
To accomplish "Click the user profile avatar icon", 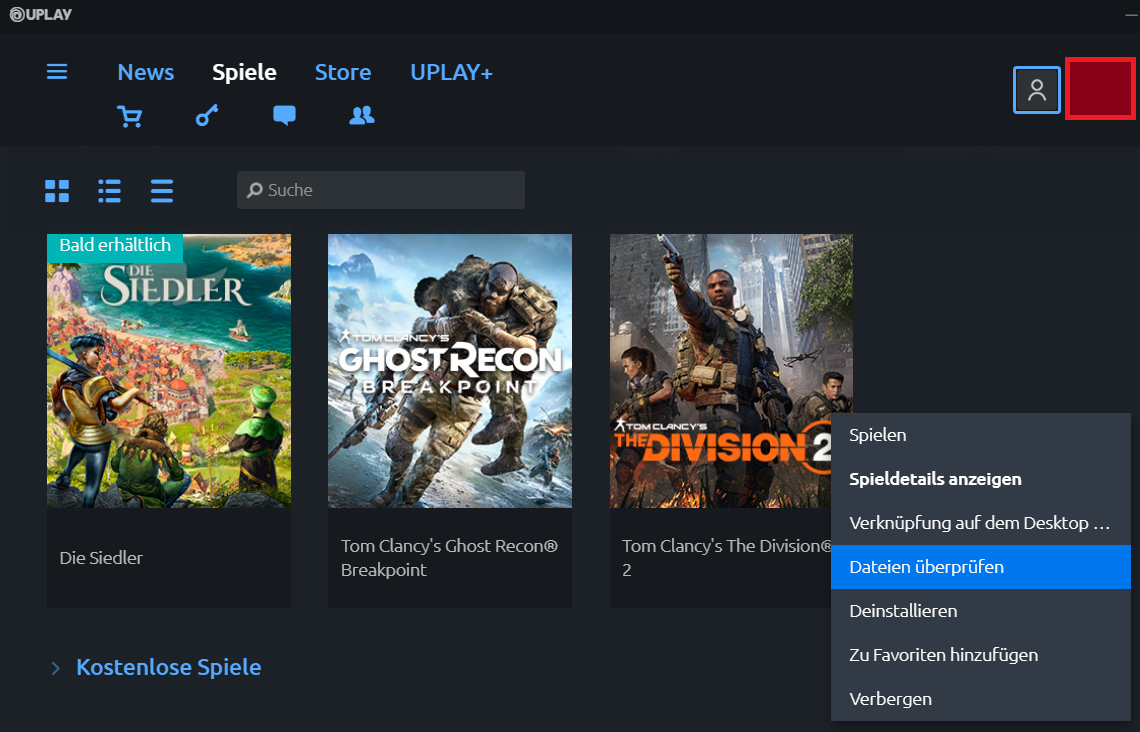I will coord(1037,90).
